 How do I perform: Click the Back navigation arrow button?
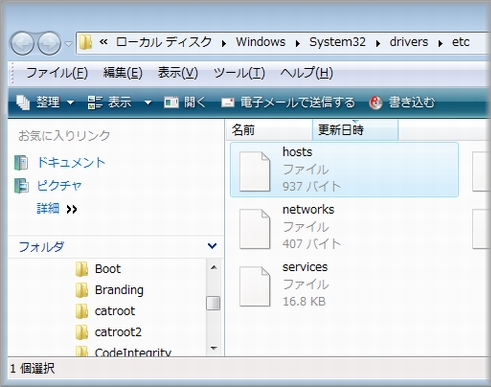(x=22, y=43)
